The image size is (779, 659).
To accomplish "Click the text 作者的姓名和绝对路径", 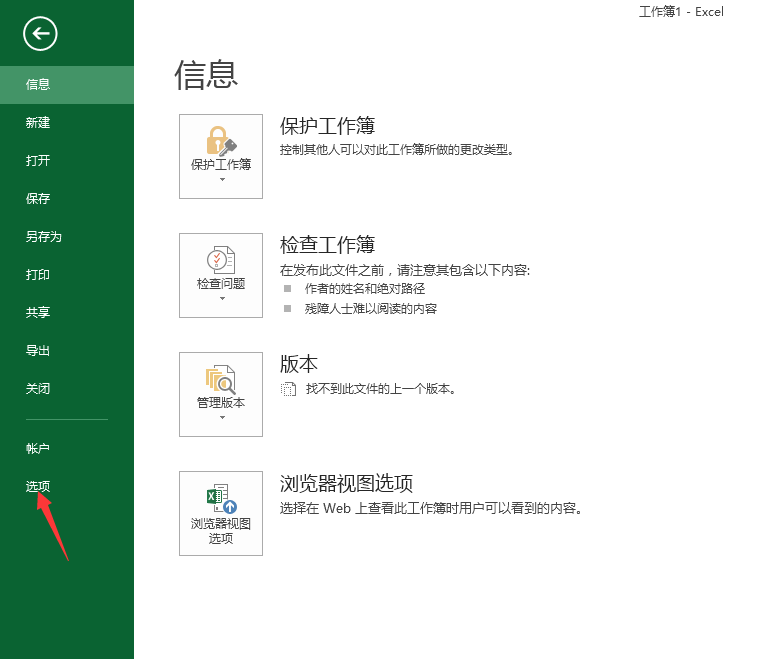I will pyautogui.click(x=365, y=289).
